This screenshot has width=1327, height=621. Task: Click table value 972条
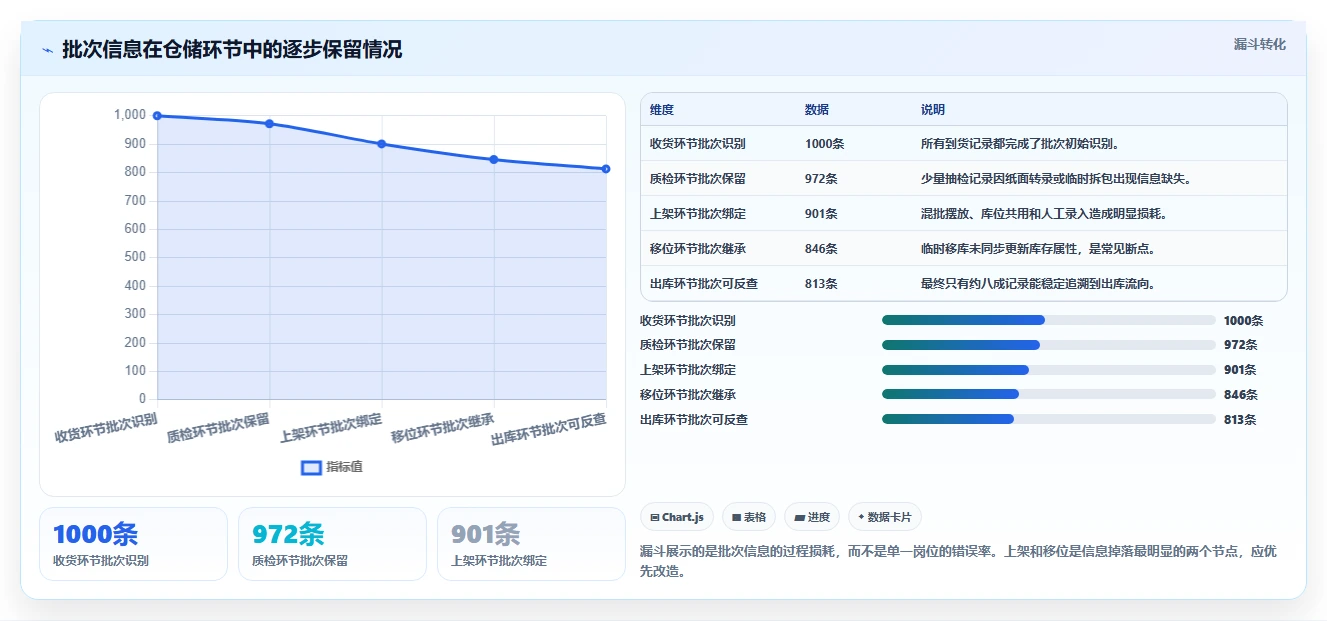click(822, 179)
